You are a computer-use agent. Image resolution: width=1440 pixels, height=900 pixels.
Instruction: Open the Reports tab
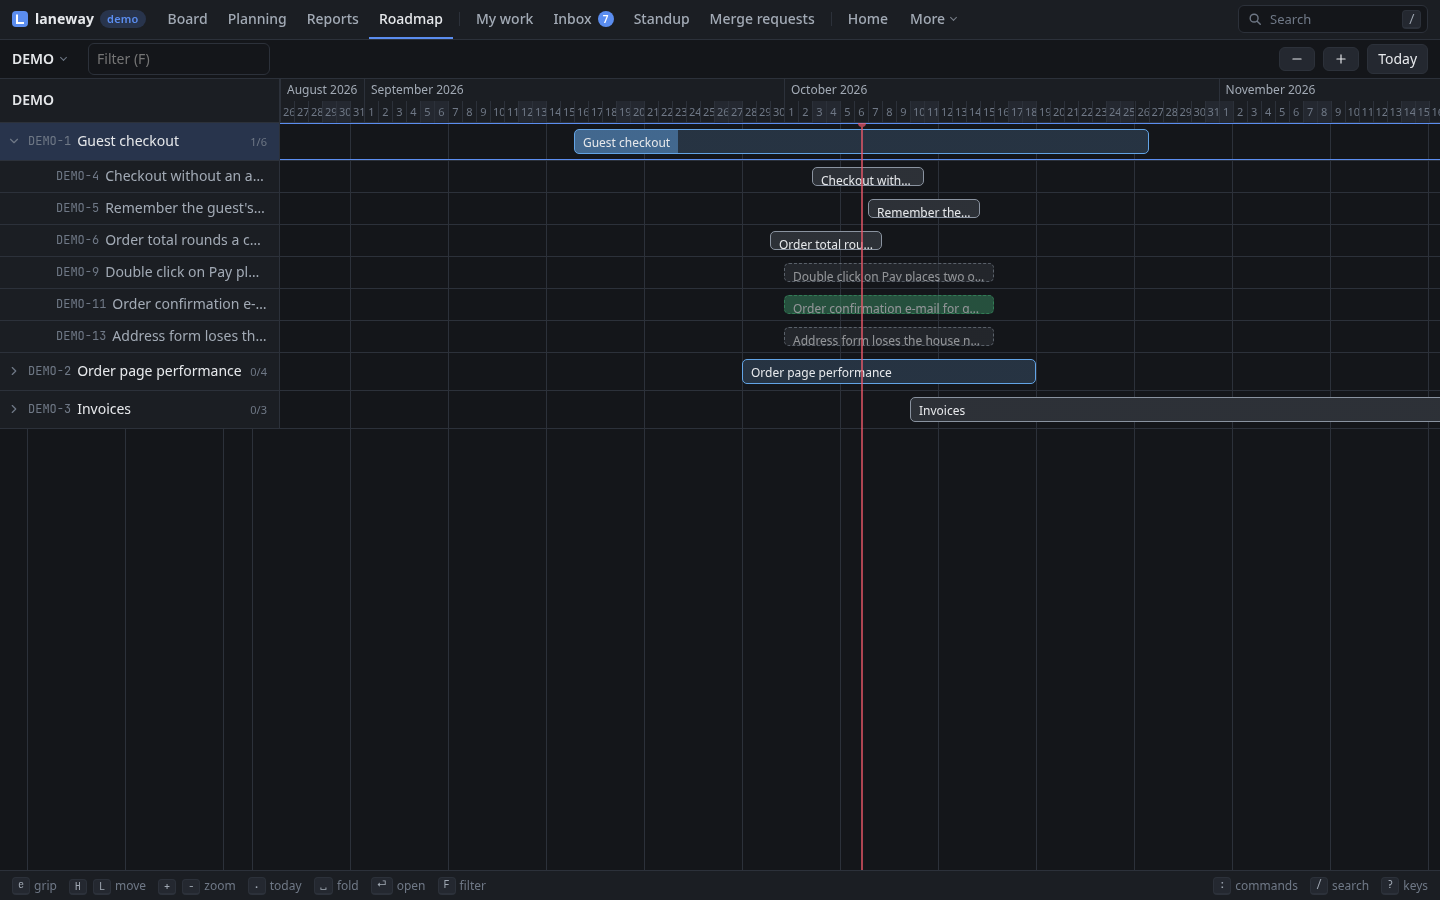332,19
